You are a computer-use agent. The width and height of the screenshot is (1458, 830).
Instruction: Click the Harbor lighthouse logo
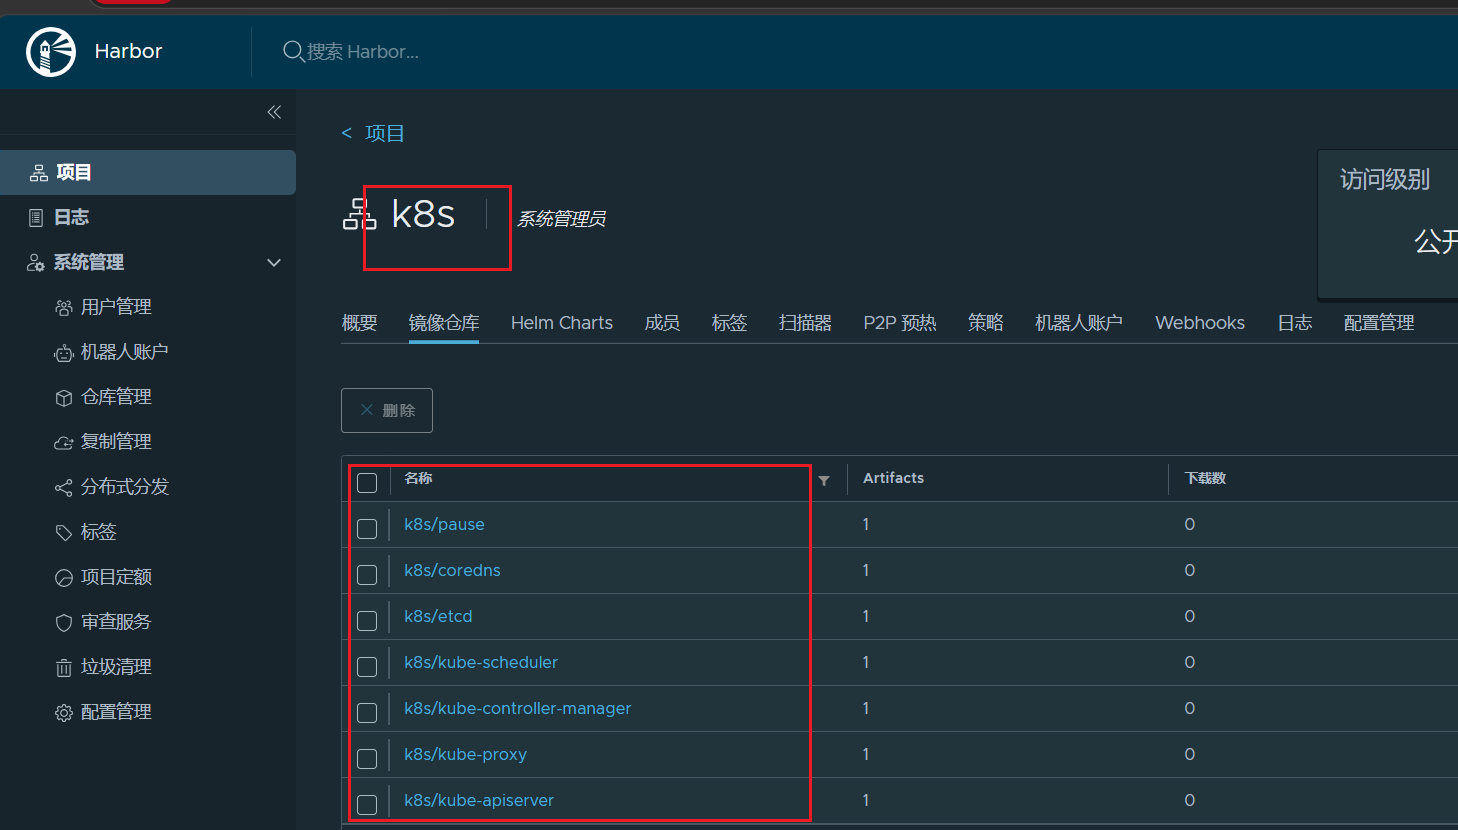(51, 52)
